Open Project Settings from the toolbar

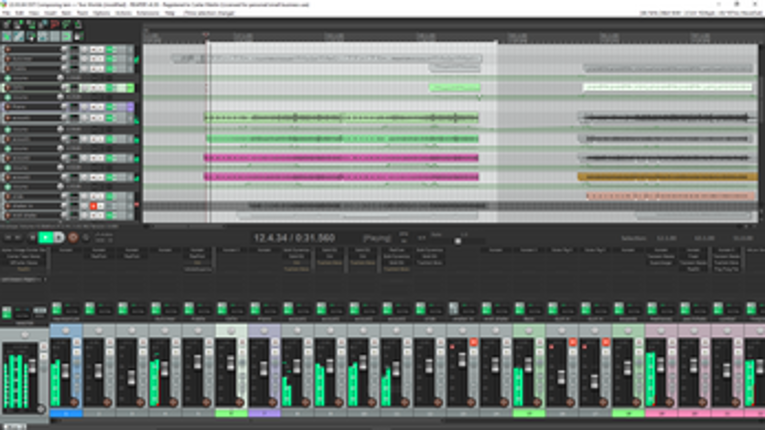pos(42,24)
